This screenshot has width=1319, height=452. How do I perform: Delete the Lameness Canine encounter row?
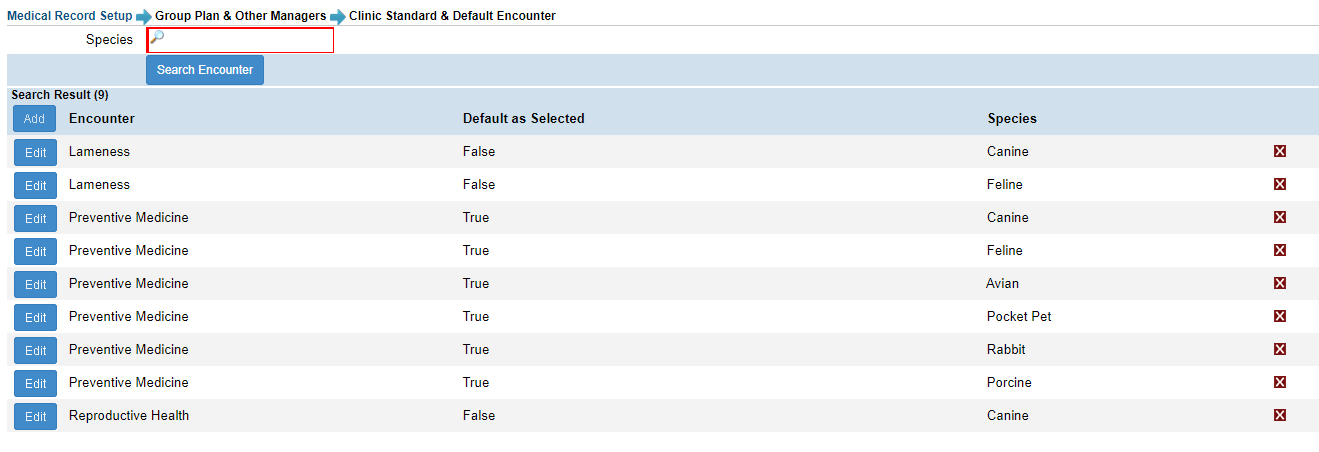pyautogui.click(x=1279, y=151)
